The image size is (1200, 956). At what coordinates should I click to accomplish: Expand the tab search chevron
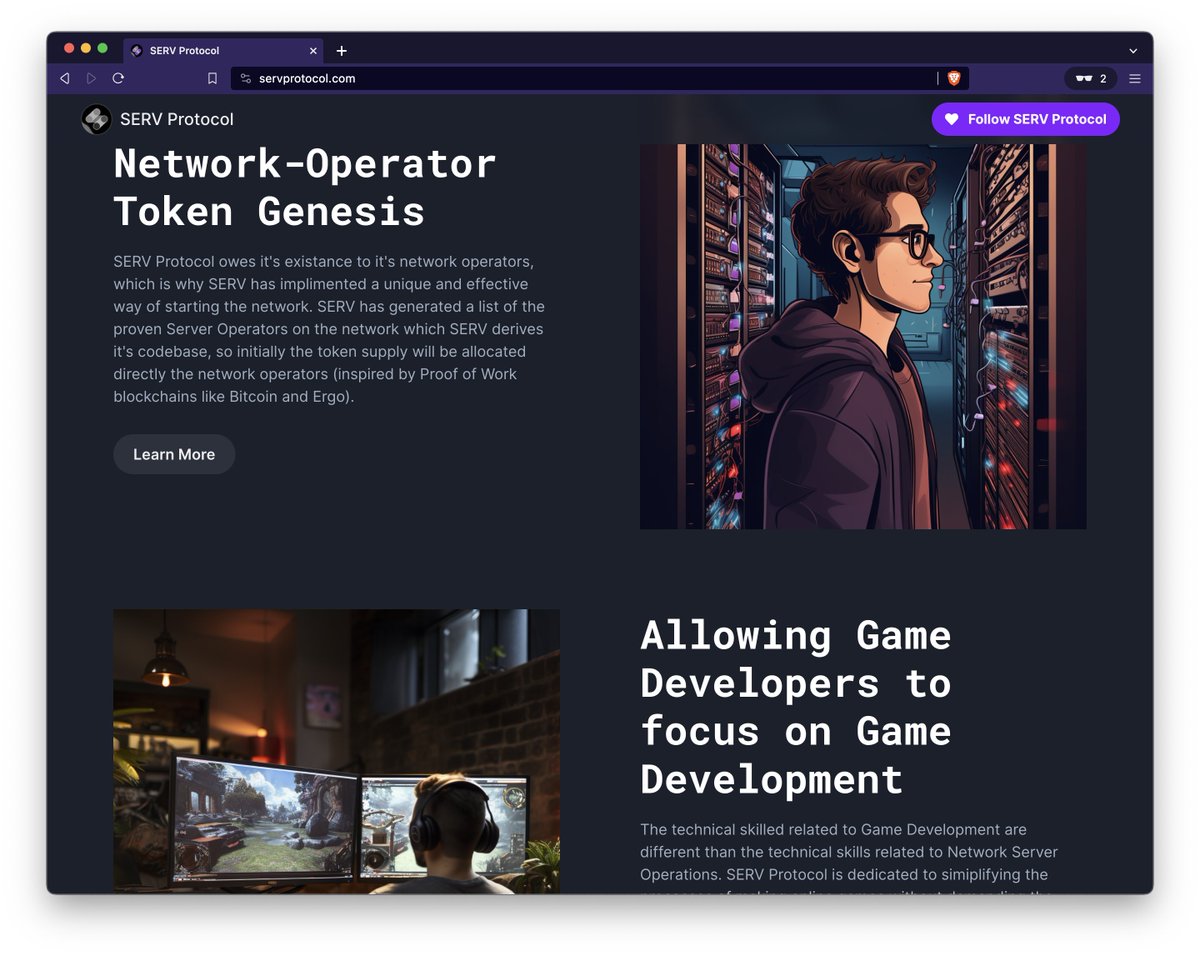(1133, 50)
